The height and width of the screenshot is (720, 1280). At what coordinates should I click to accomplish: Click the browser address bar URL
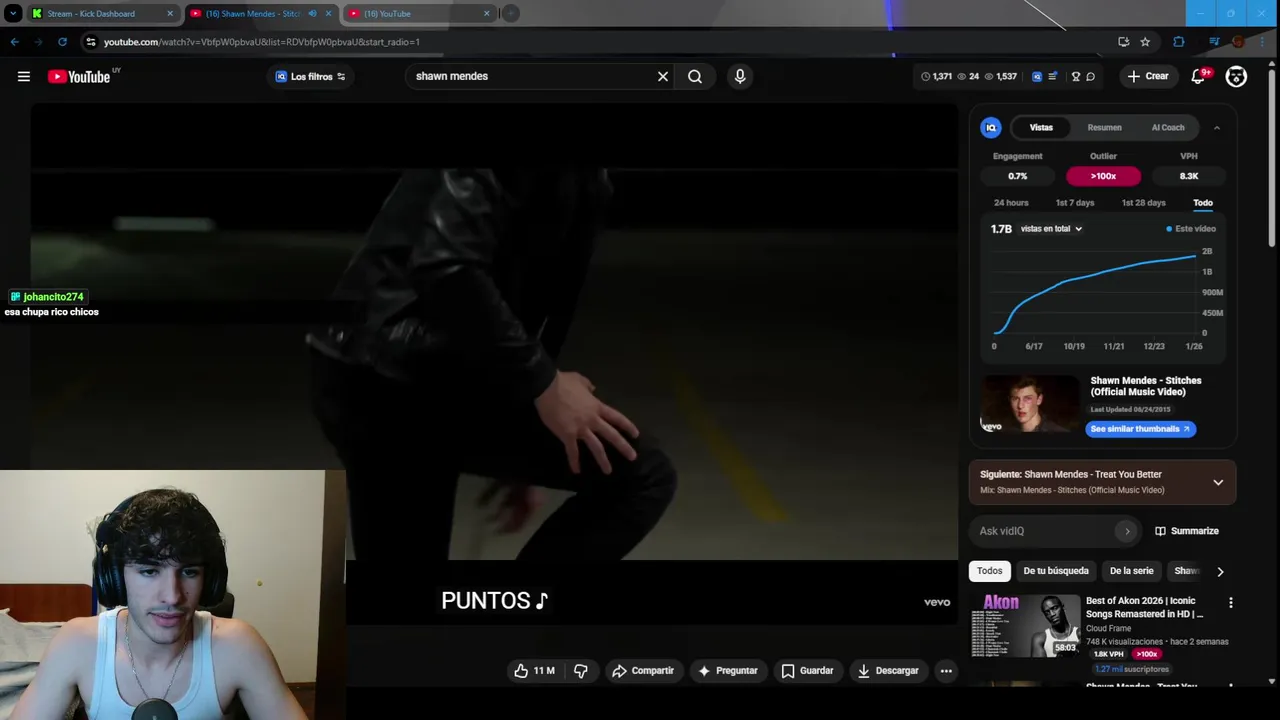(262, 42)
